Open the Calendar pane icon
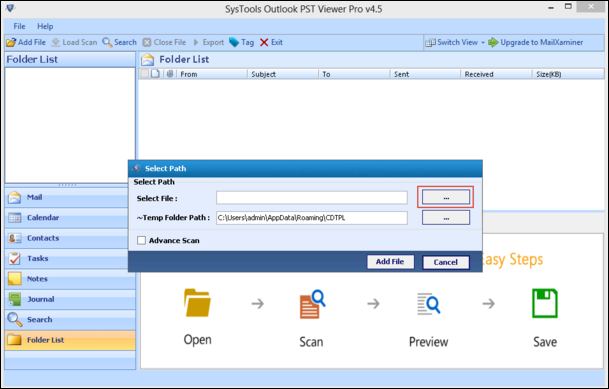The height and width of the screenshot is (389, 609). [14, 218]
